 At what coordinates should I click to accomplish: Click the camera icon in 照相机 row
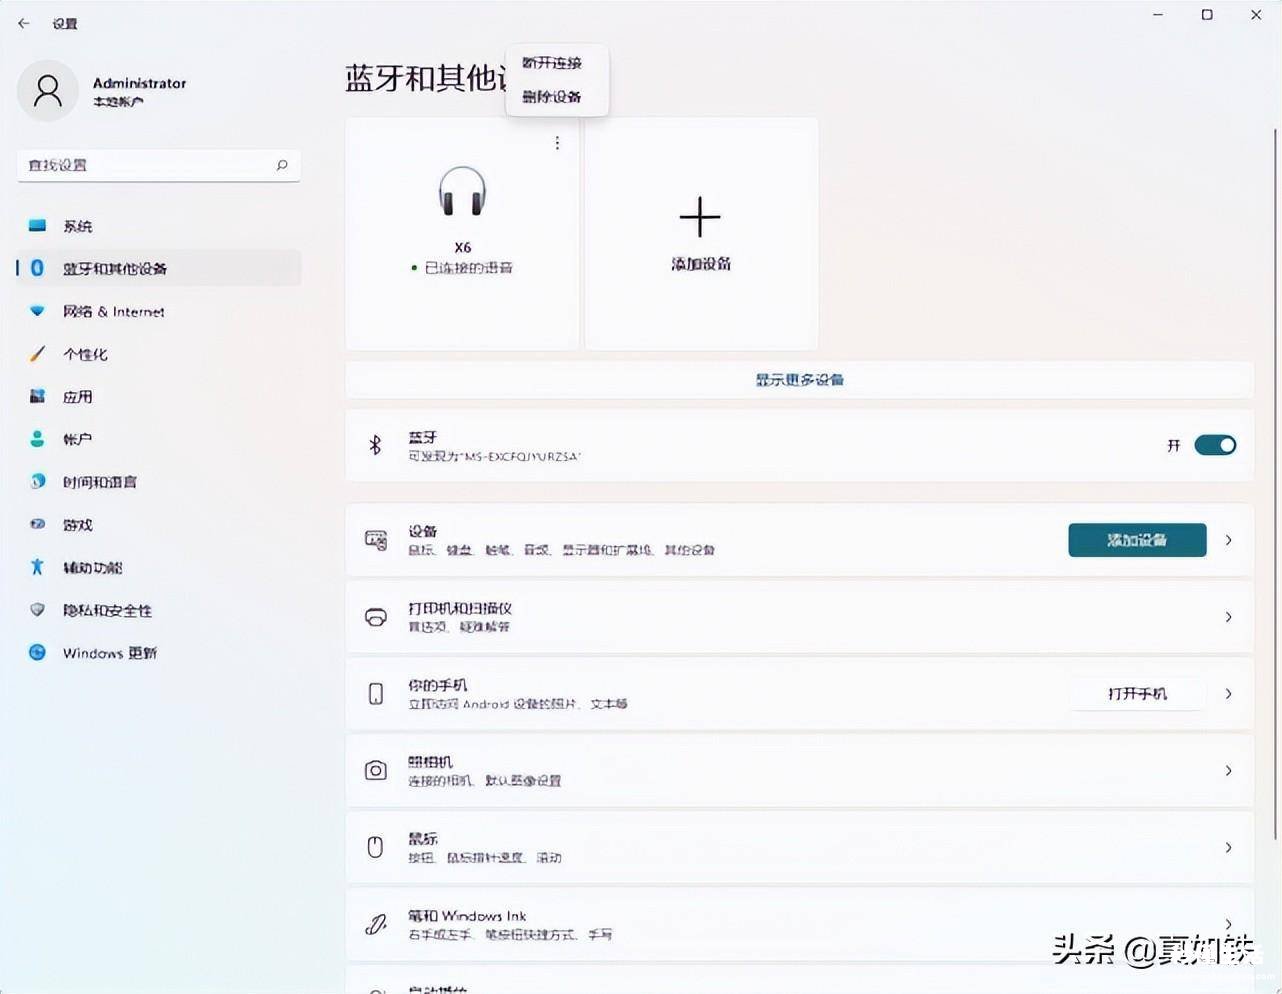tap(376, 770)
